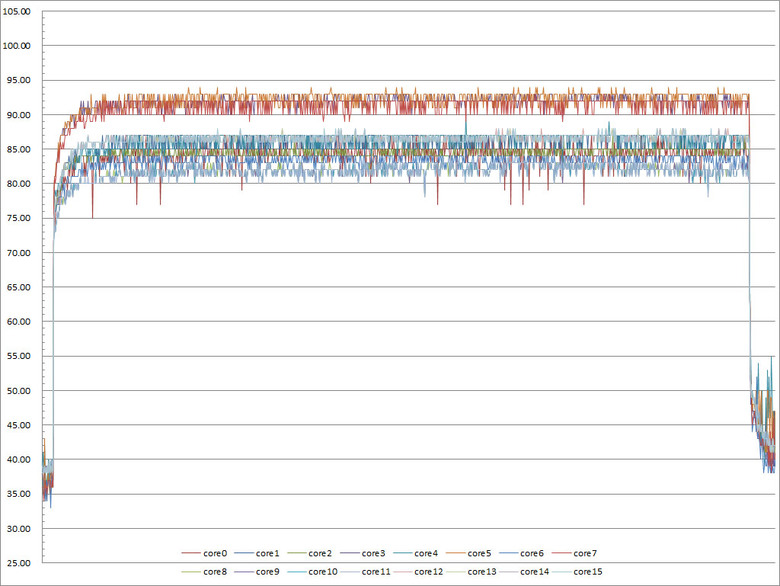Click the 50.00 axis label

tap(18, 391)
